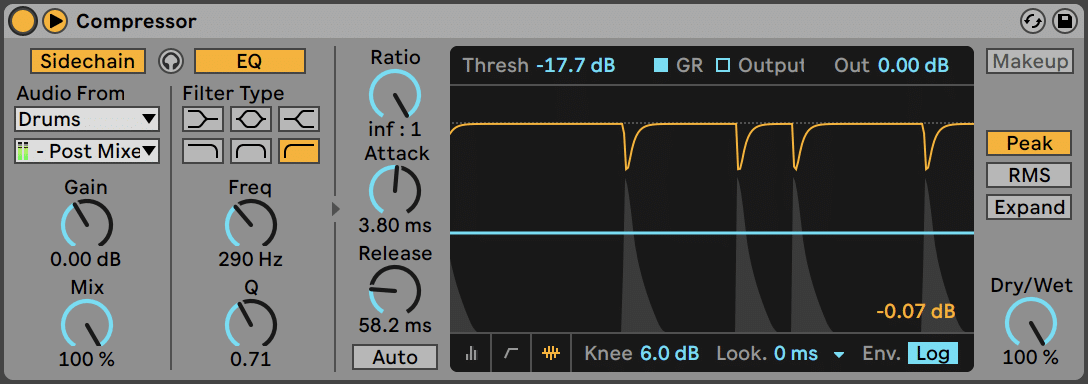Click the 3.80 ms attack value

[395, 226]
